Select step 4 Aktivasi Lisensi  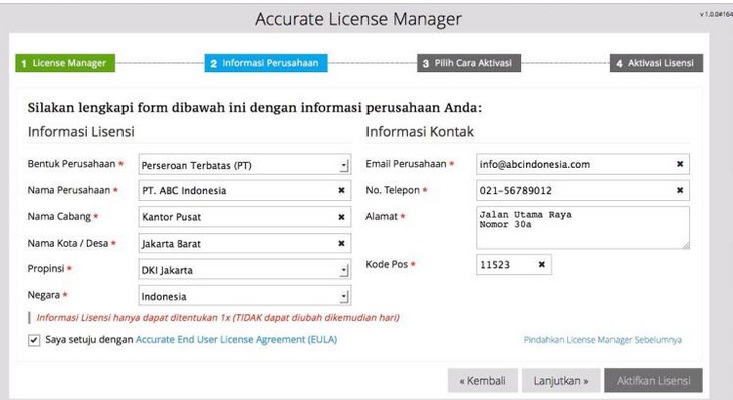click(656, 63)
